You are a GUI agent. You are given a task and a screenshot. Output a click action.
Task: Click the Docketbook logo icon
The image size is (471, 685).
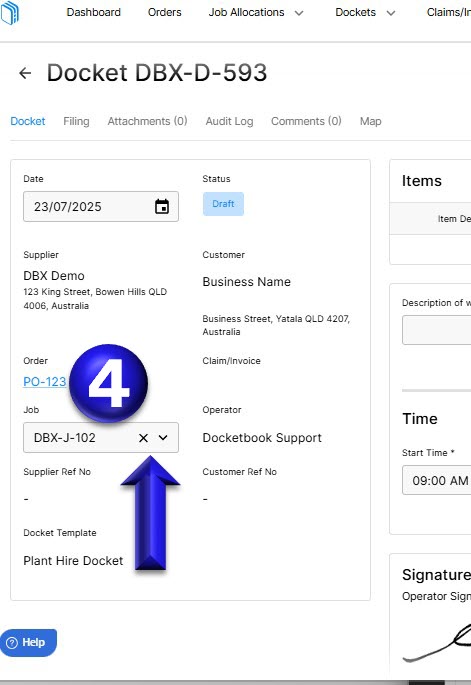pos(9,13)
